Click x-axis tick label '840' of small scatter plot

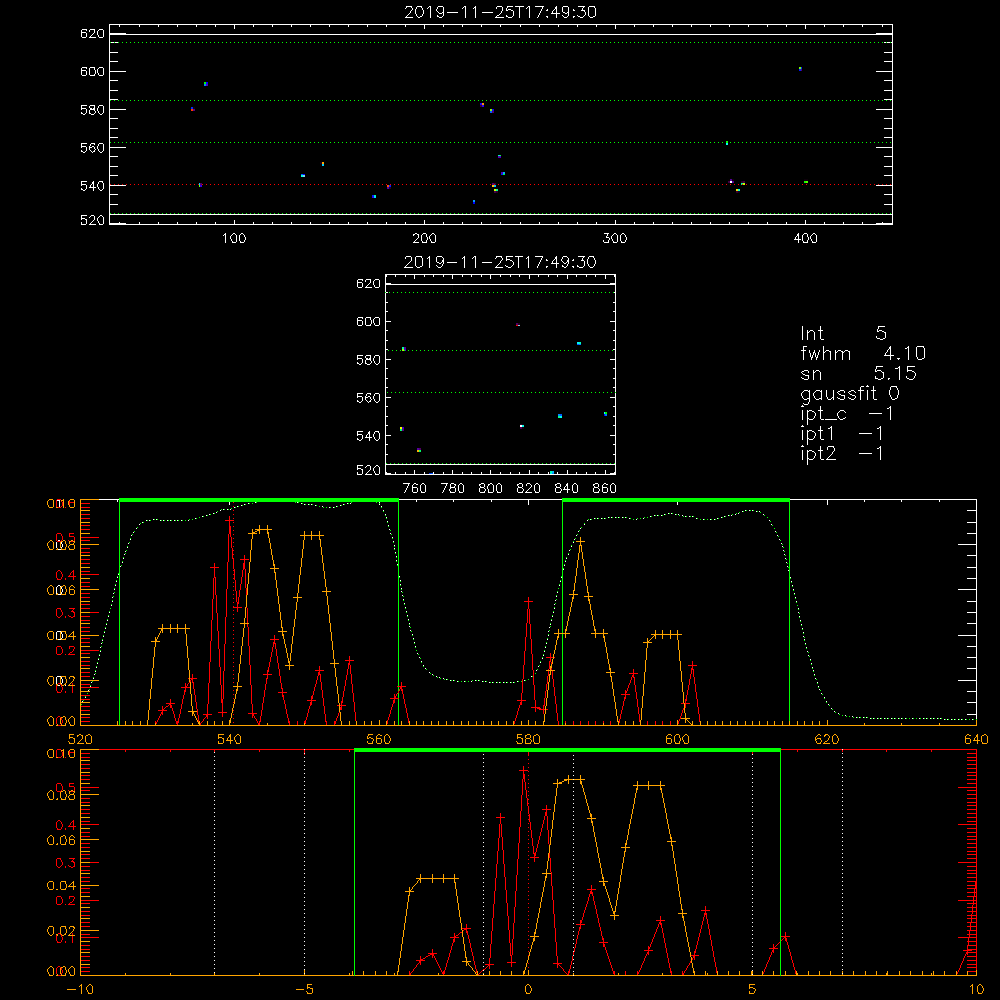coord(566,489)
